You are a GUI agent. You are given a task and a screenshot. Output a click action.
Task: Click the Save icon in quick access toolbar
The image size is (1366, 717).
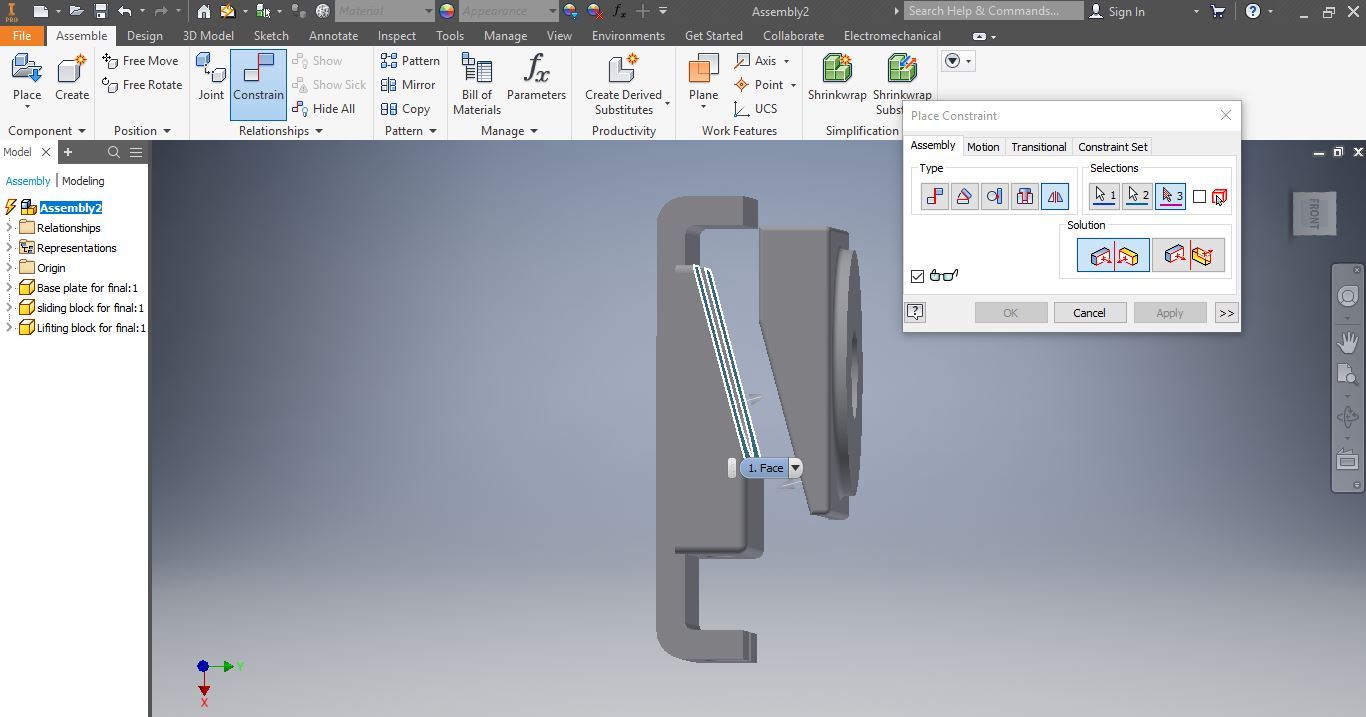(101, 12)
